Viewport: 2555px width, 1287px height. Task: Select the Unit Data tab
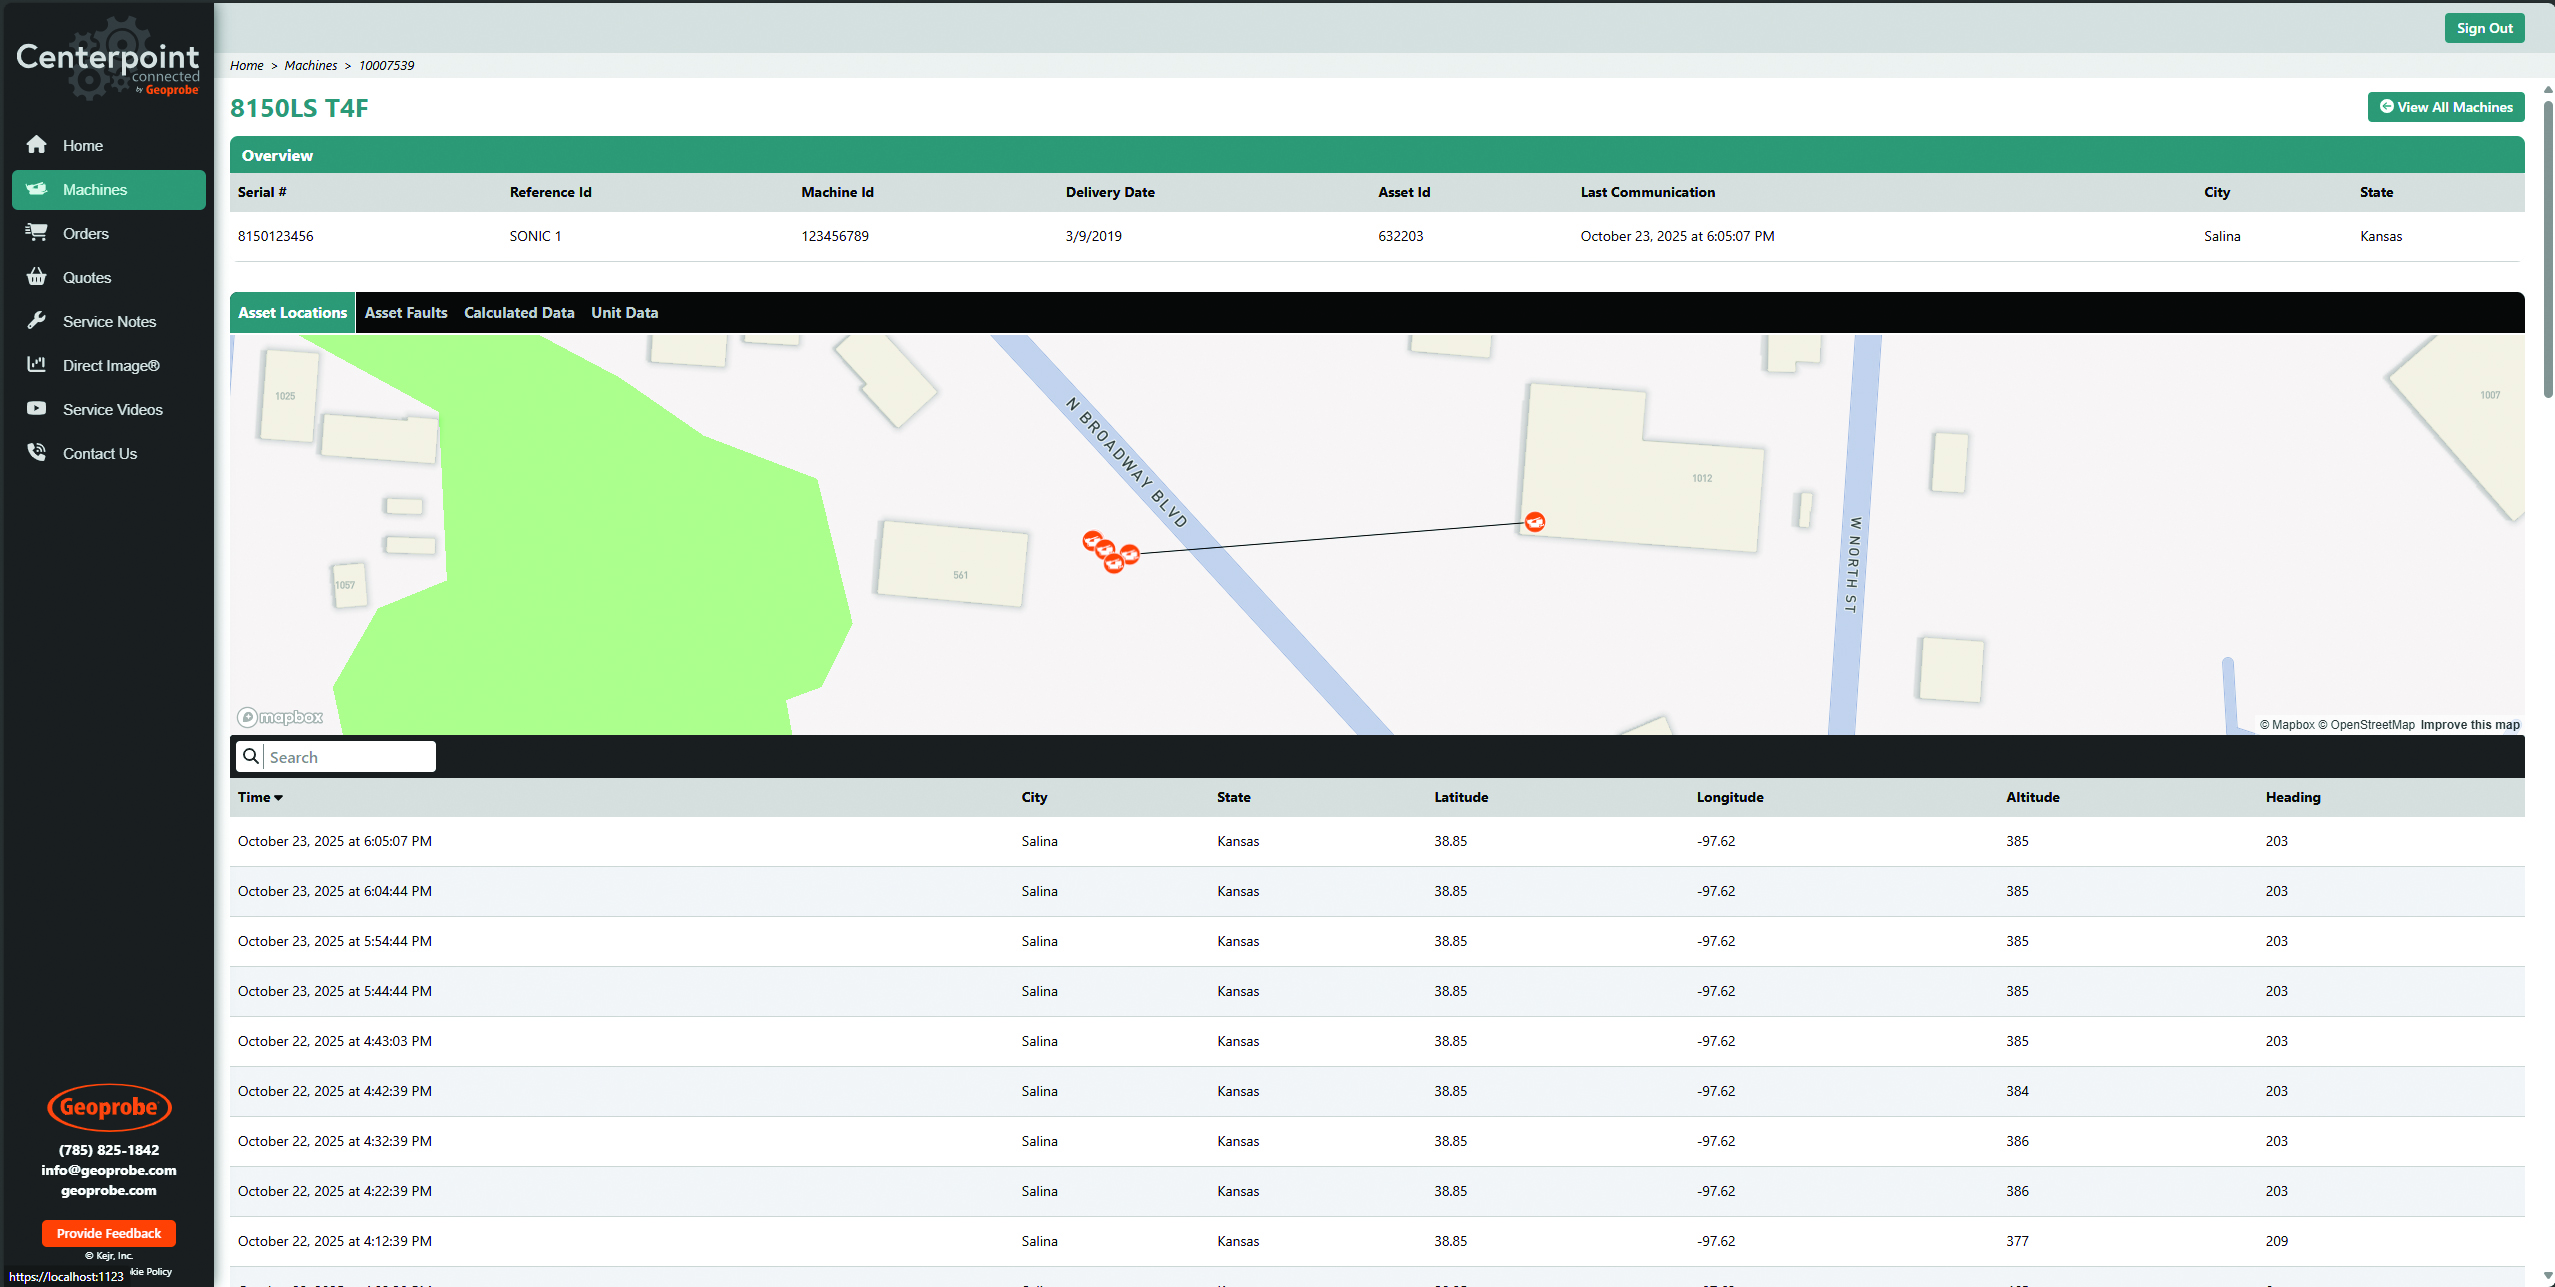point(624,313)
